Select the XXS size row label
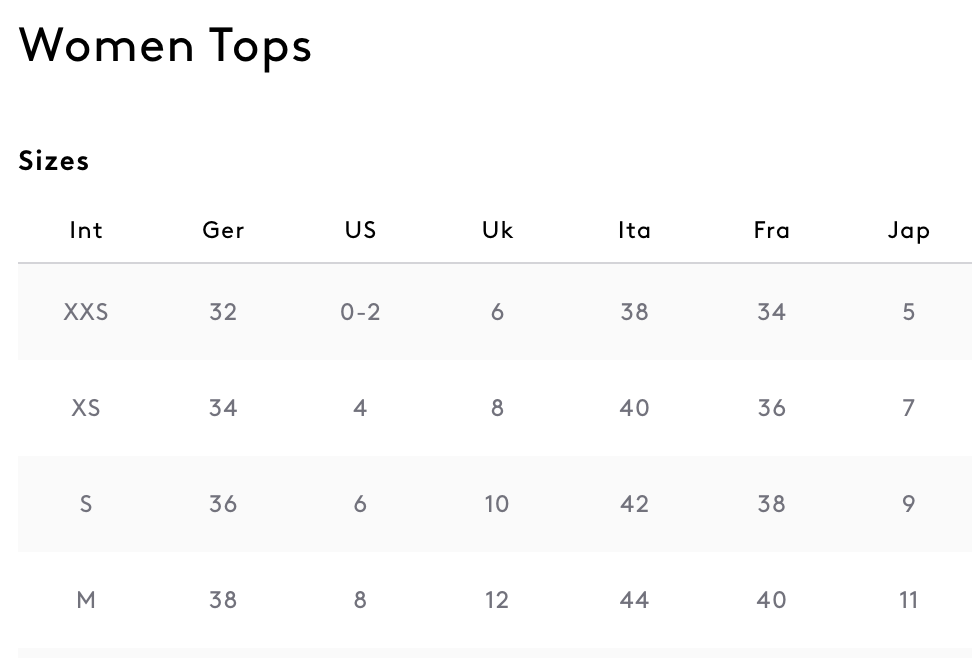This screenshot has height=658, width=972. tap(86, 312)
